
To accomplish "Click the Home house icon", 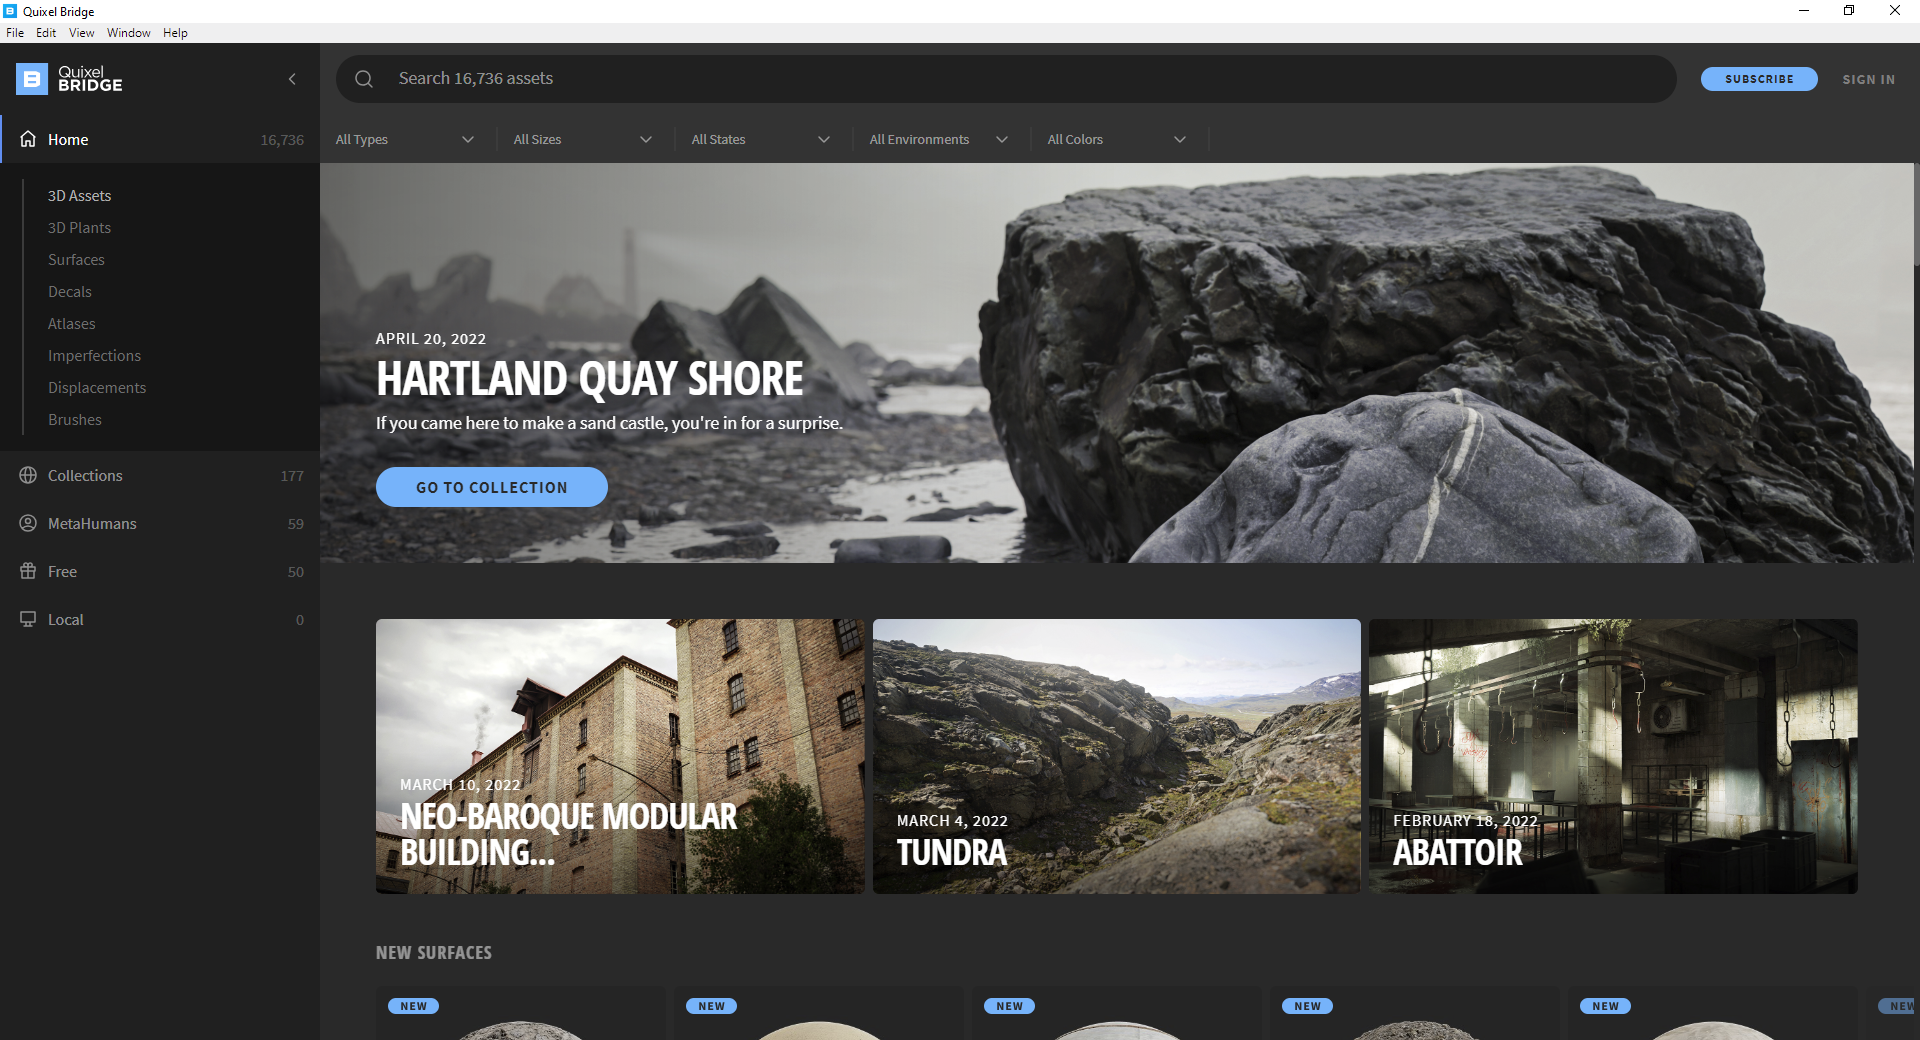I will click(x=28, y=139).
